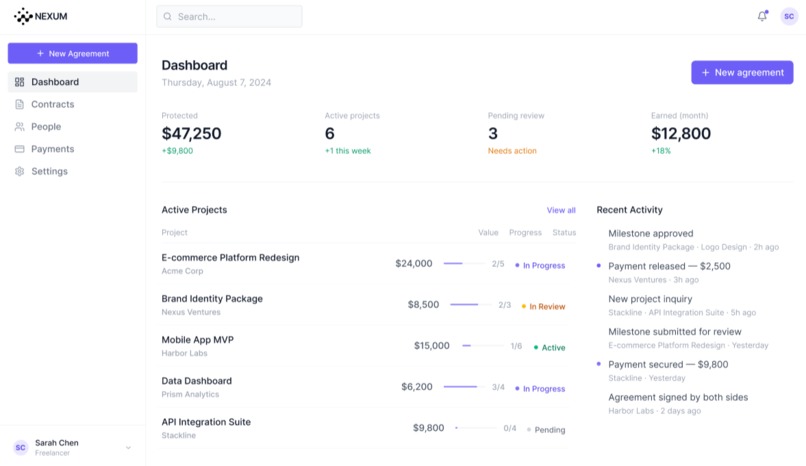Click In Progress status for Data Dashboard
Screen dimensions: 806x466
tap(540, 389)
